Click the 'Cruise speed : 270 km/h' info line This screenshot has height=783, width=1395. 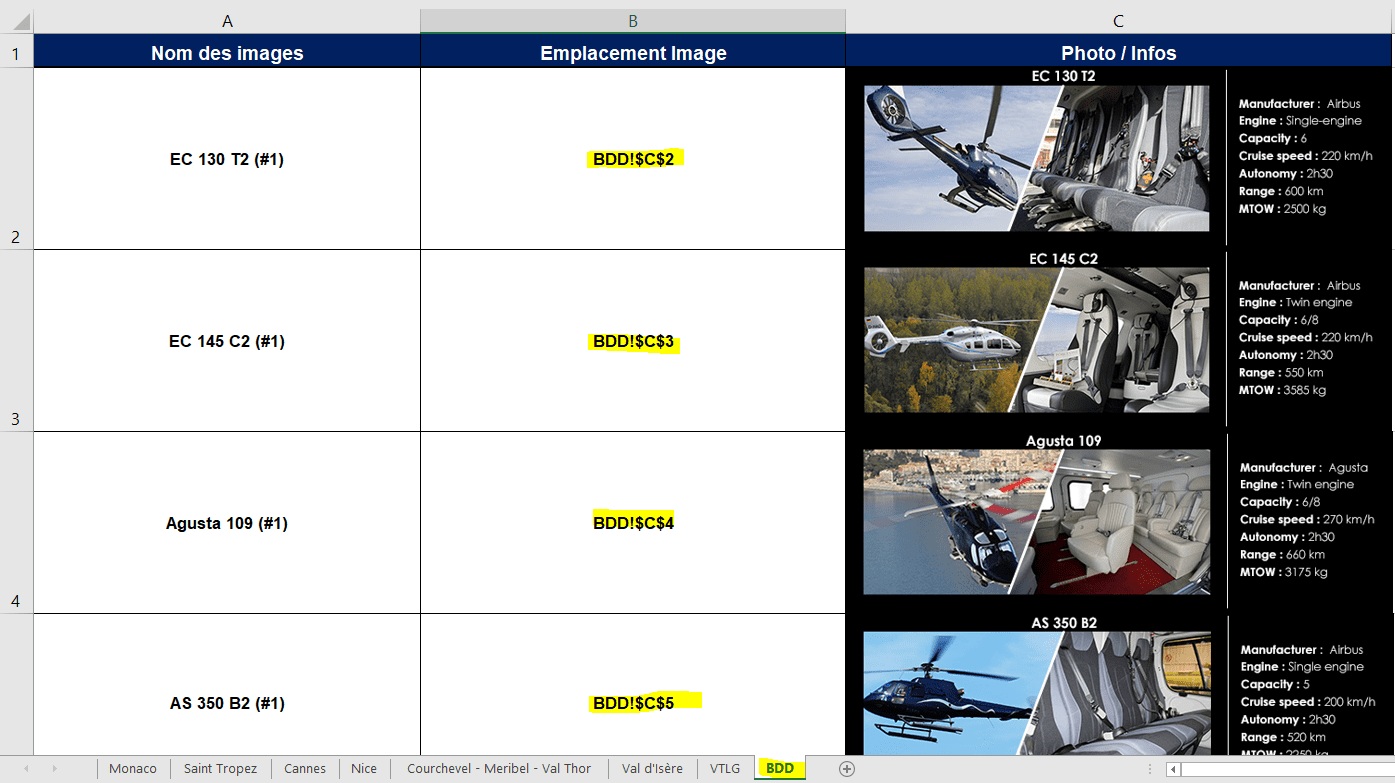(x=1307, y=519)
